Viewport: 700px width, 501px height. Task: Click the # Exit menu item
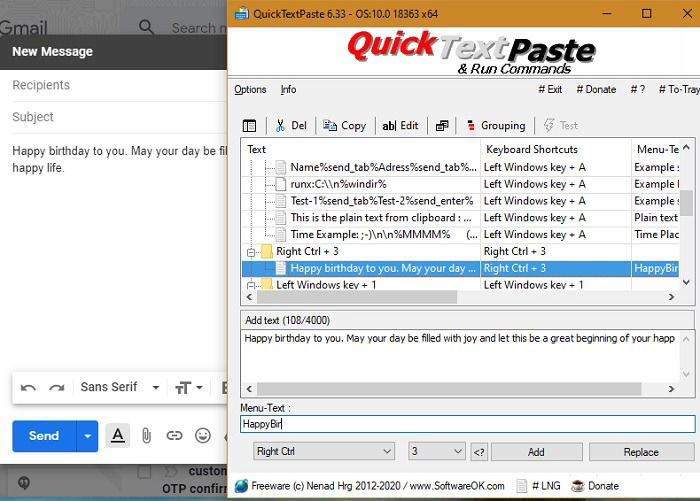coord(550,89)
